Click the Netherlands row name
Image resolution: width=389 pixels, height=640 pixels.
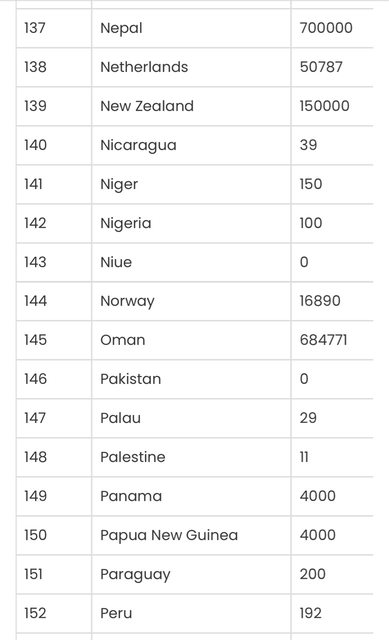(x=144, y=67)
